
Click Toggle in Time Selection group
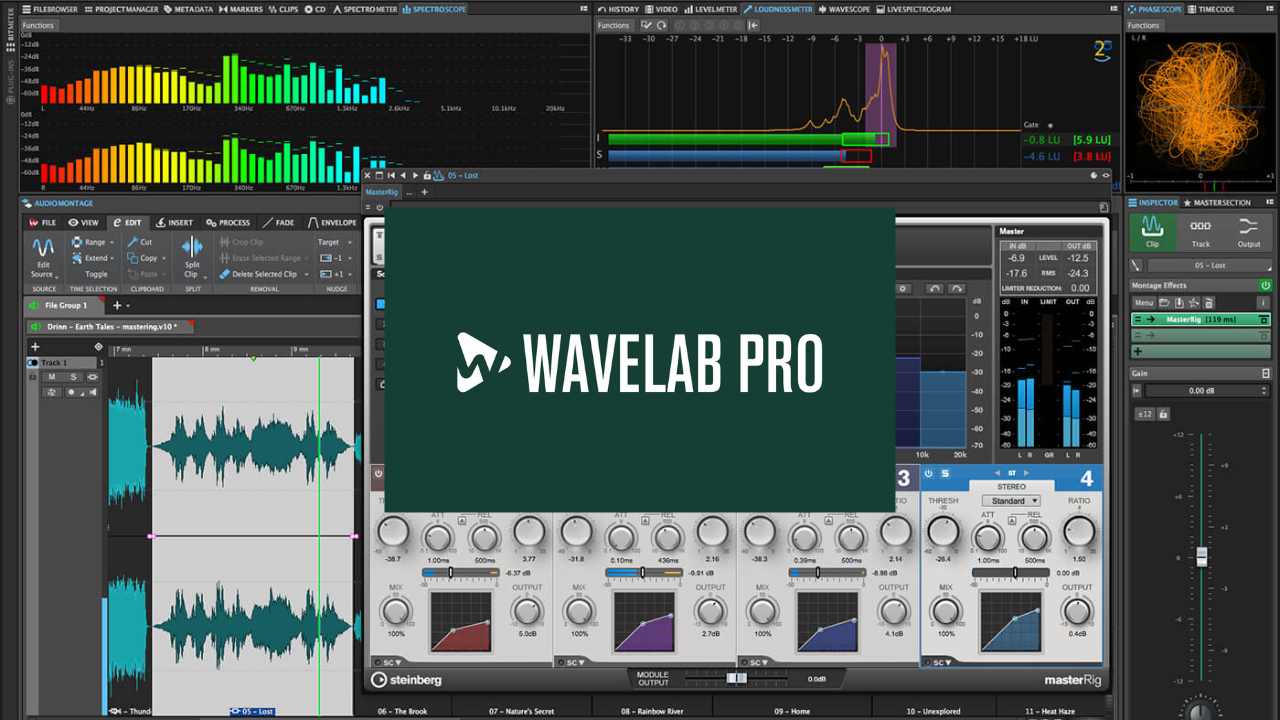pyautogui.click(x=96, y=274)
